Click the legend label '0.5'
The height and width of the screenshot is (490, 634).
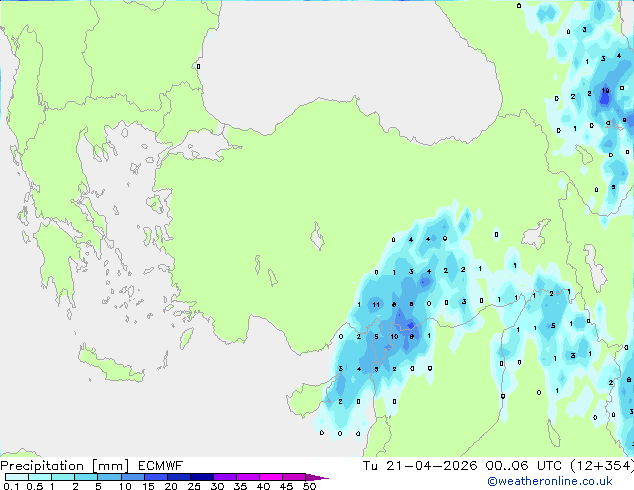coord(34,486)
